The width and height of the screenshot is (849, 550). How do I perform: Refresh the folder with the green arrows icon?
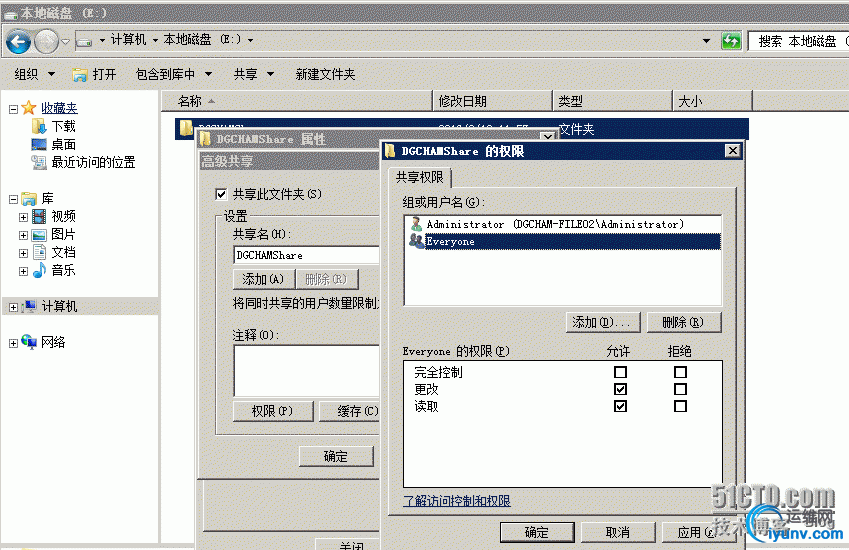[x=731, y=41]
